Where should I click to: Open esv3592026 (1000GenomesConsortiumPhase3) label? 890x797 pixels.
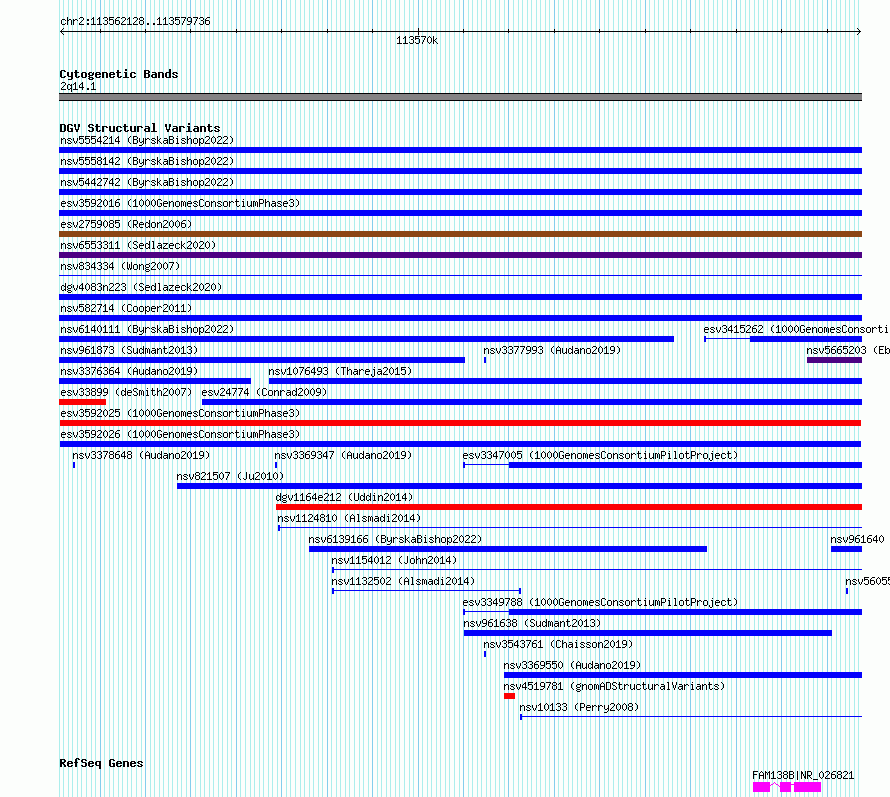(x=180, y=434)
